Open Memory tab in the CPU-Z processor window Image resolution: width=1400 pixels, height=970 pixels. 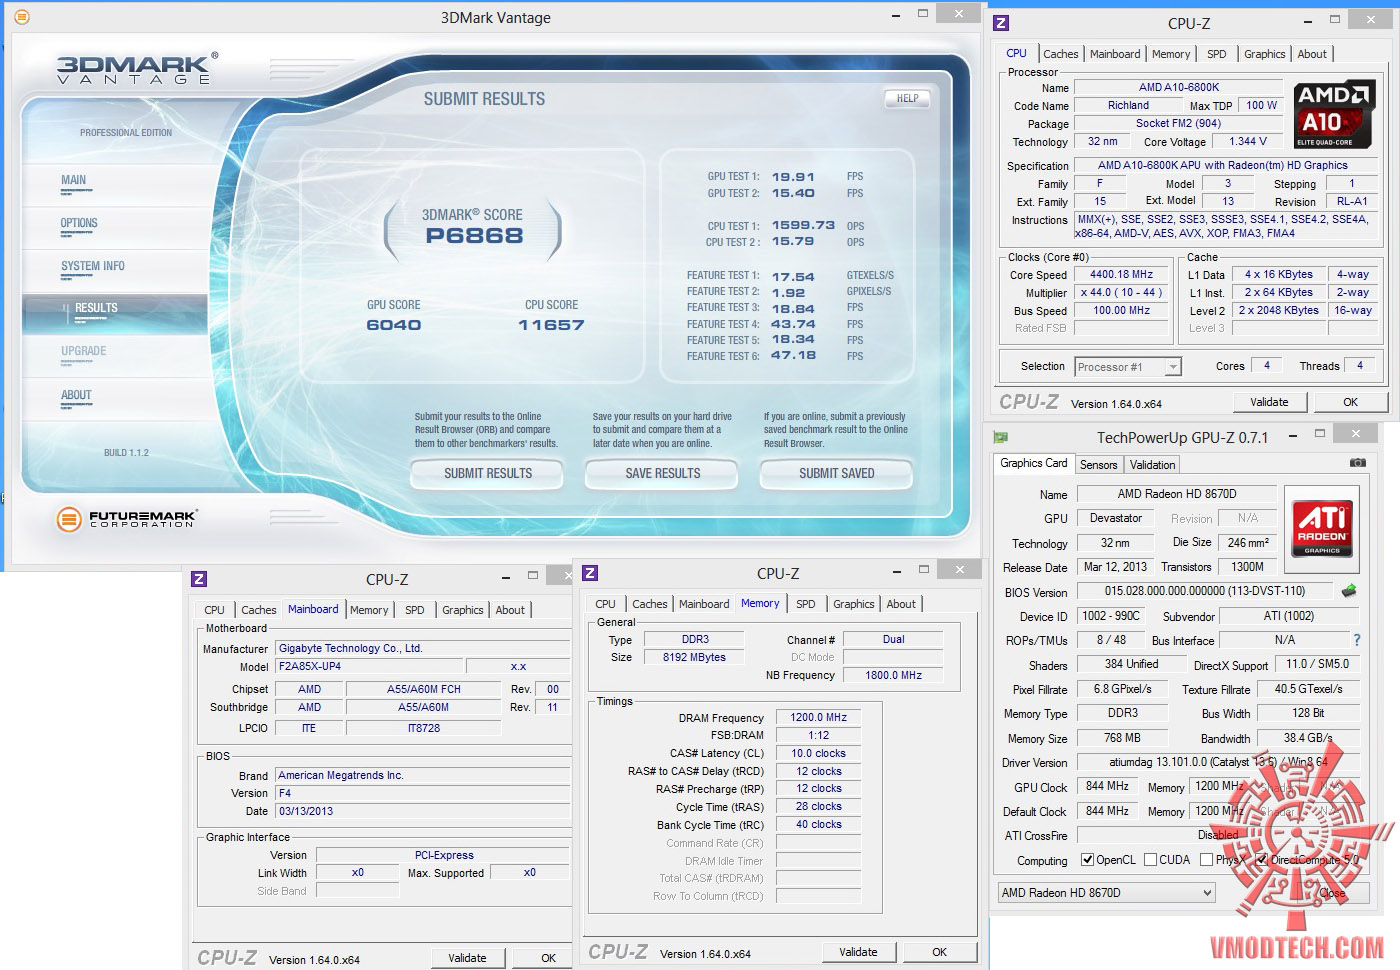[x=1171, y=54]
